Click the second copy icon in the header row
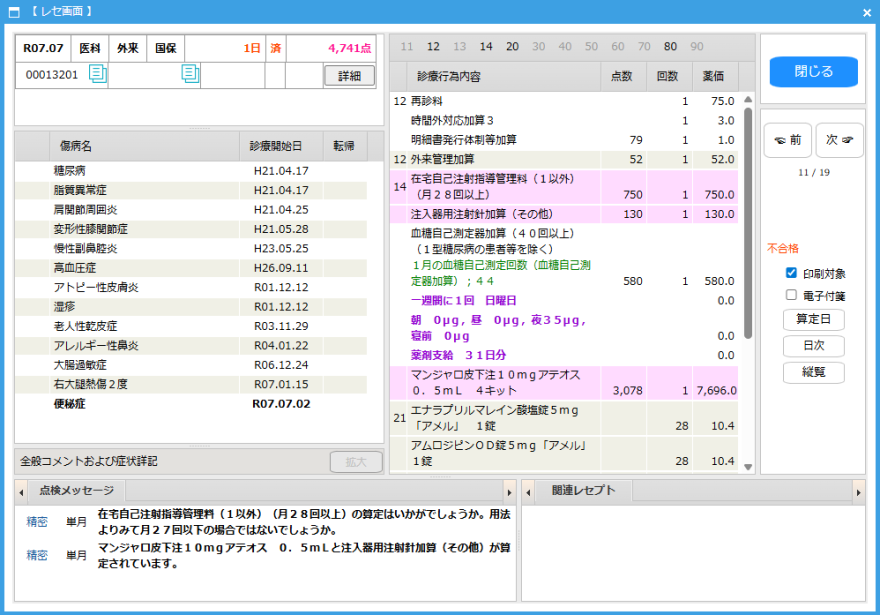 click(x=190, y=74)
